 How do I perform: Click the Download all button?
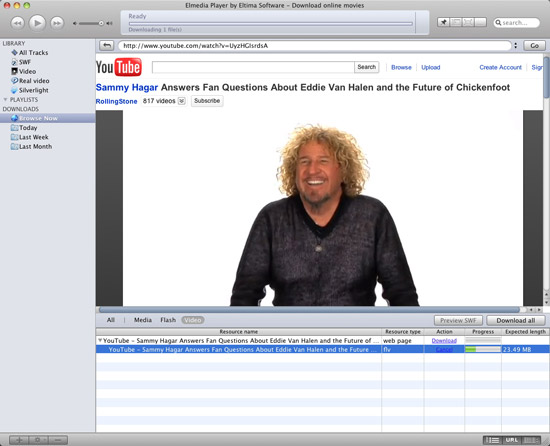tap(516, 320)
